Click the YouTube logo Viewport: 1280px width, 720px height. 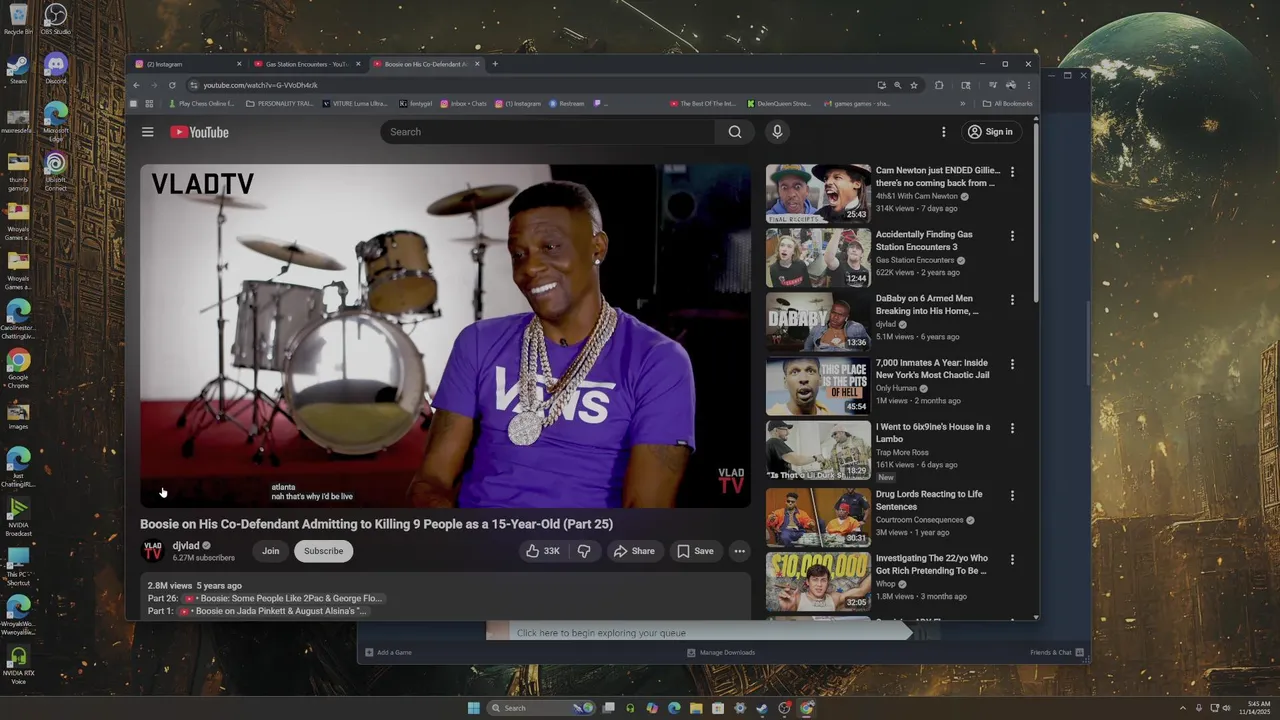[x=199, y=132]
